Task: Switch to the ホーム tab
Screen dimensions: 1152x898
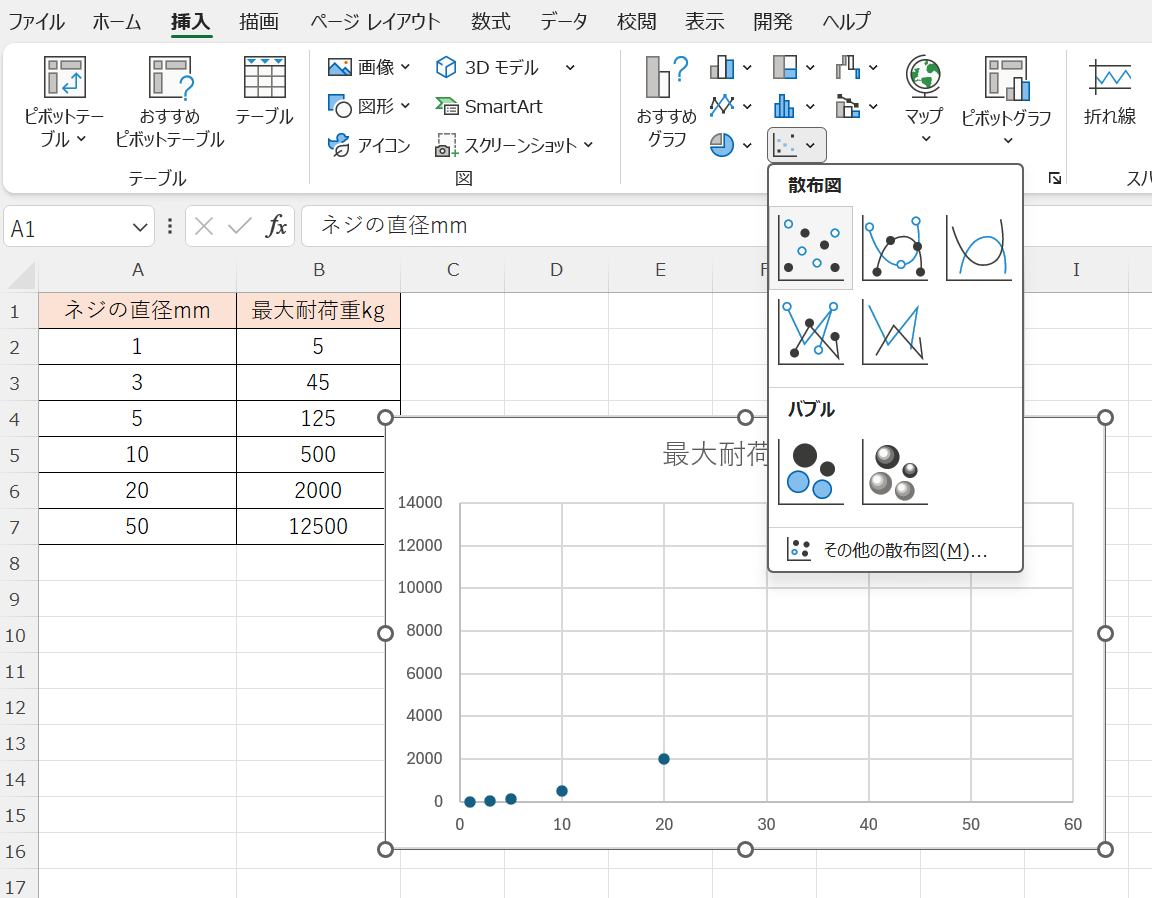Action: pyautogui.click(x=117, y=21)
